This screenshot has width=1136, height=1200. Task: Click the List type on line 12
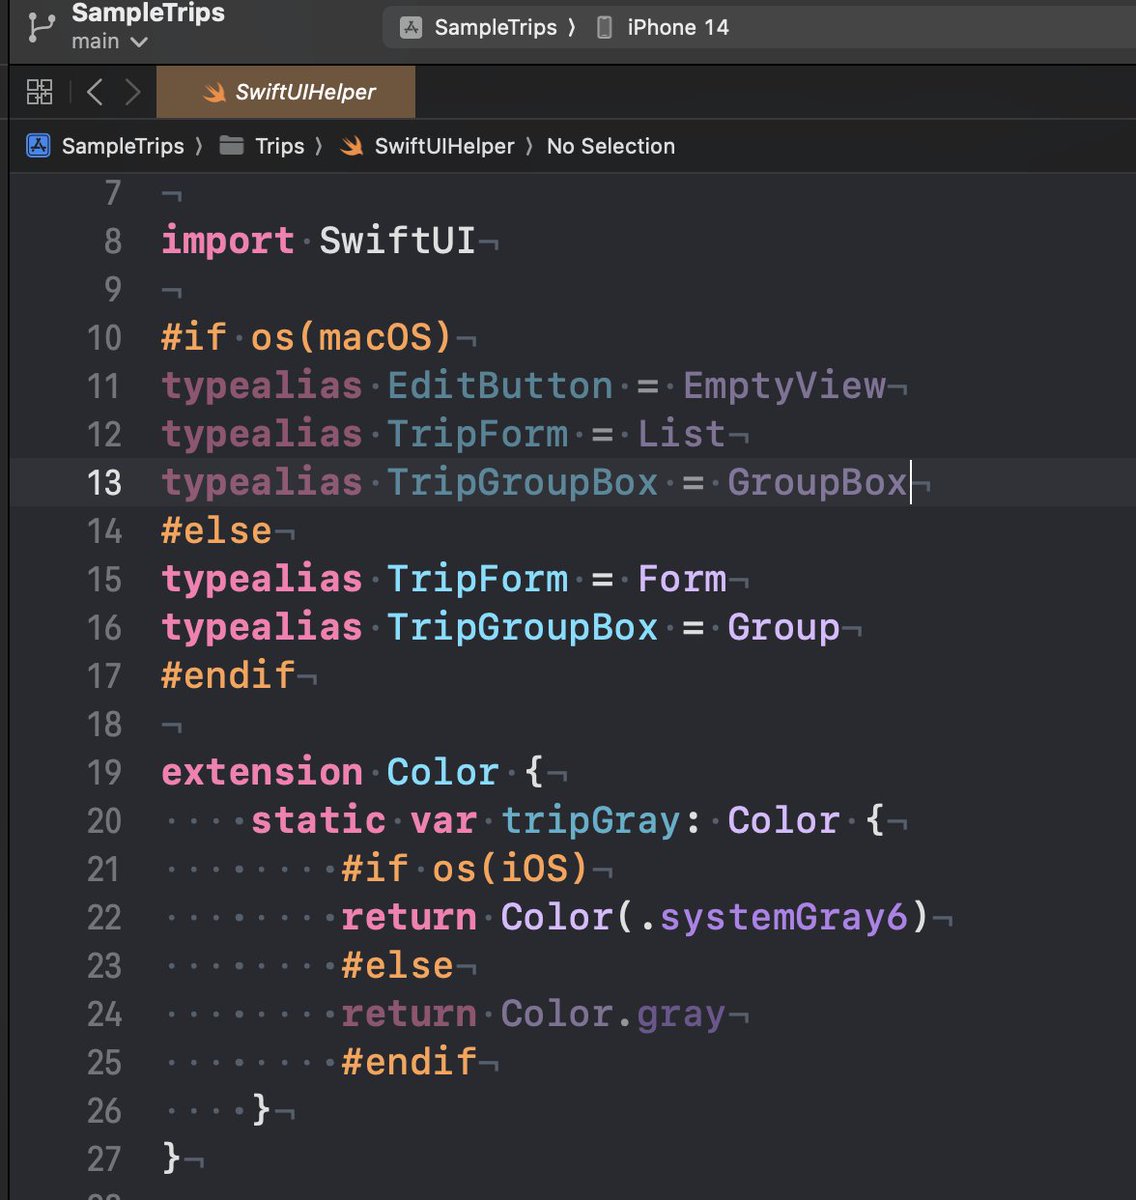click(x=682, y=434)
